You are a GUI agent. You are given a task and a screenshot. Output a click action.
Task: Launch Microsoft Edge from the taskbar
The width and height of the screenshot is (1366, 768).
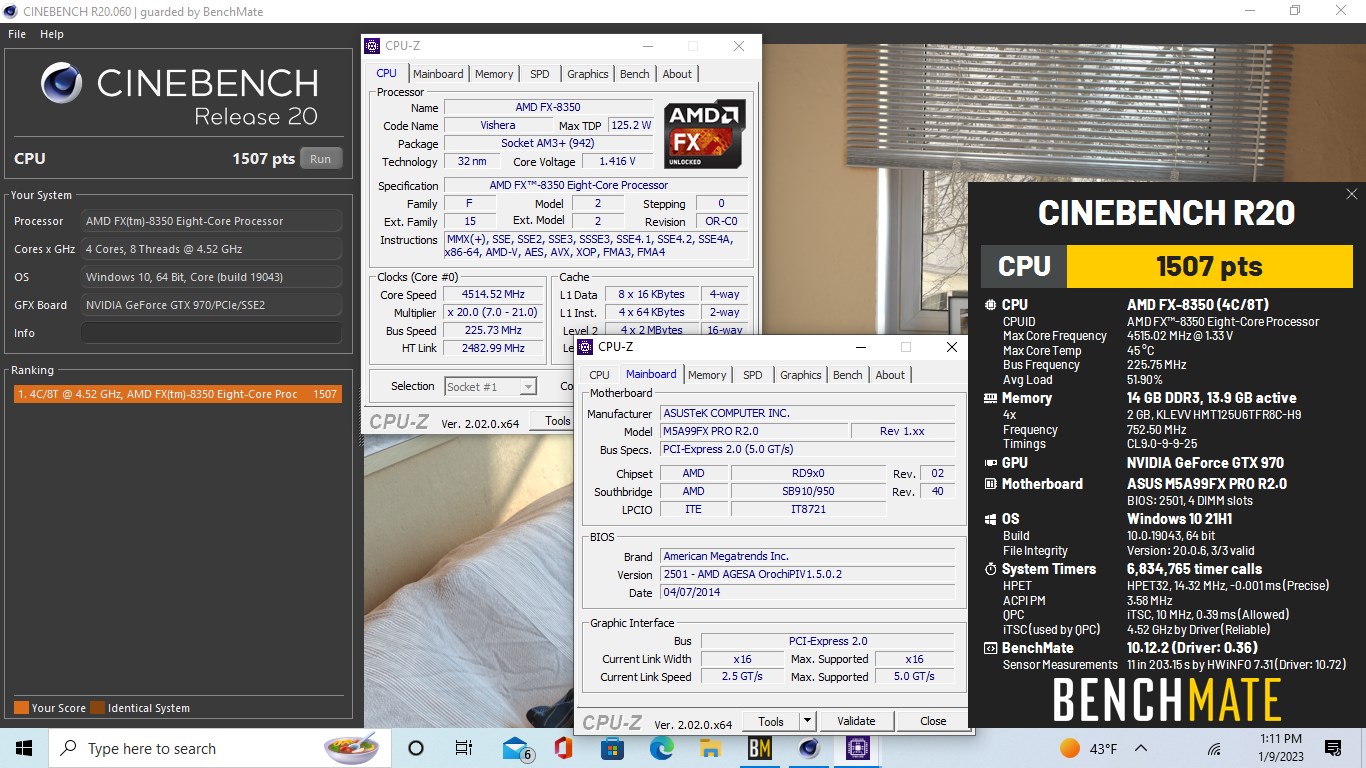[661, 748]
